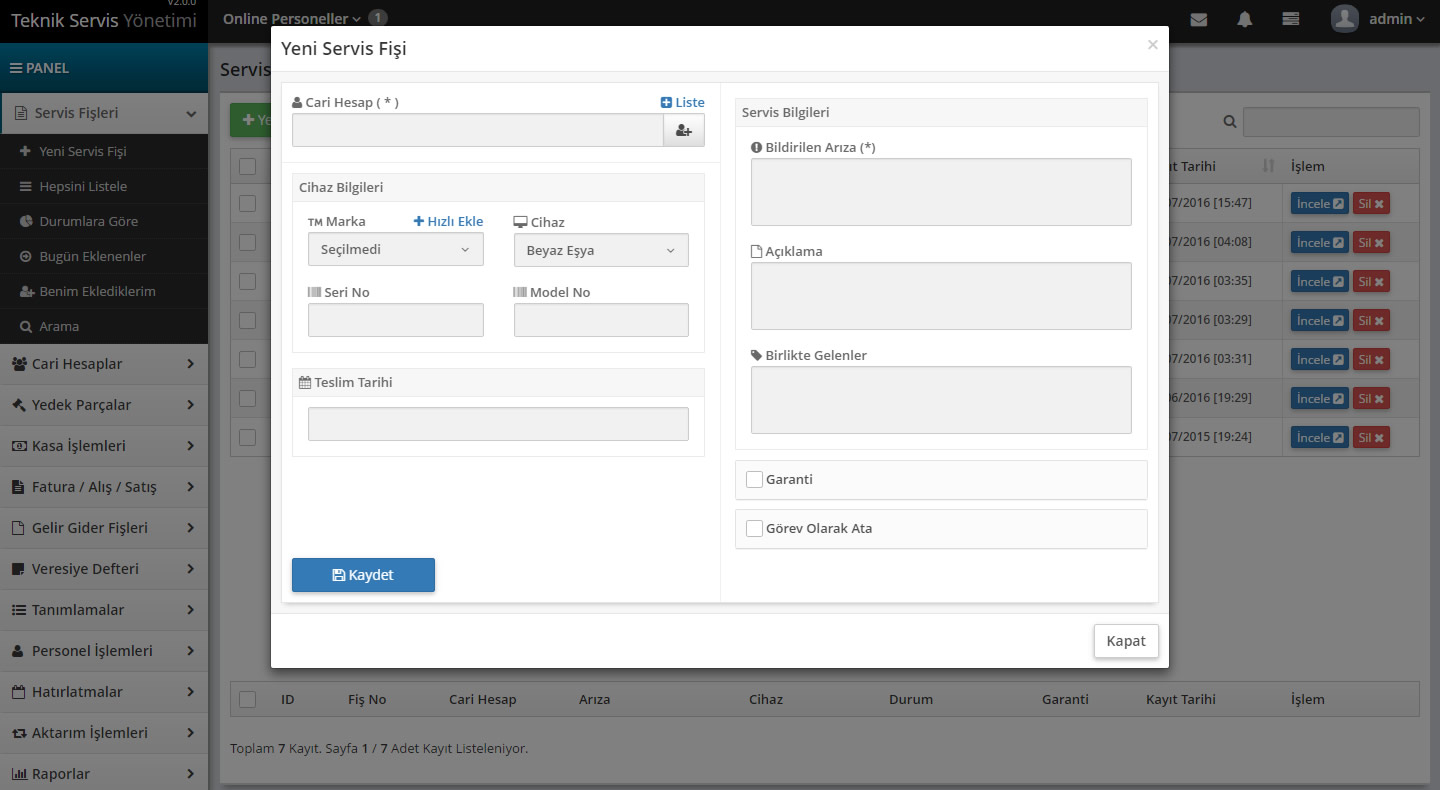Click the Bildirilen Arıza text area
This screenshot has width=1440, height=790.
(x=940, y=192)
